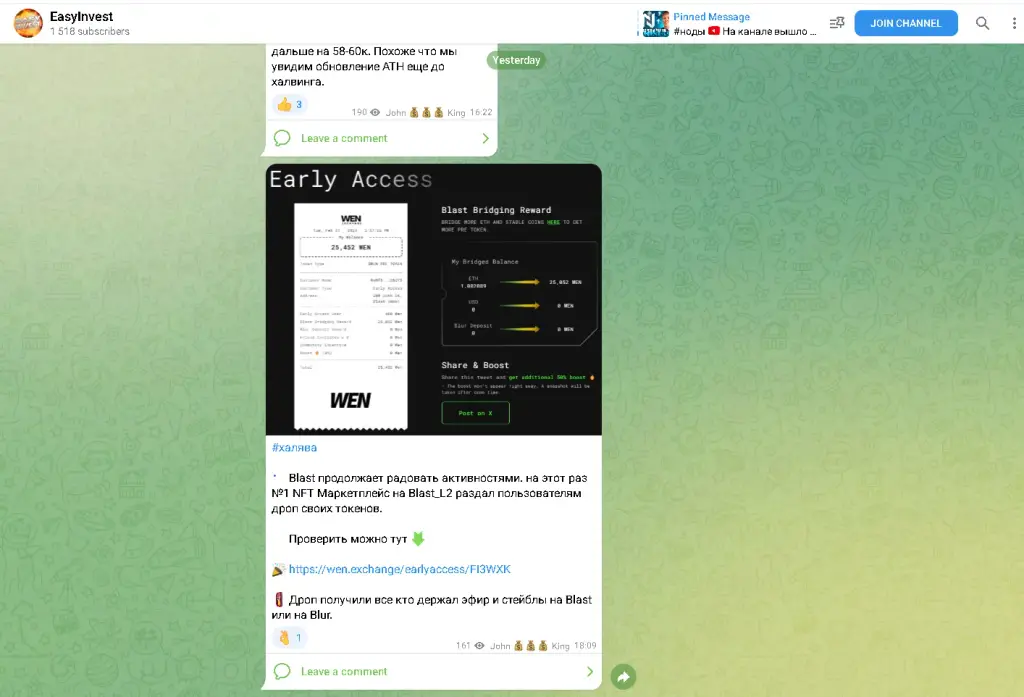Click the "Проверить можно тут" text line
Image resolution: width=1024 pixels, height=697 pixels.
pos(347,539)
